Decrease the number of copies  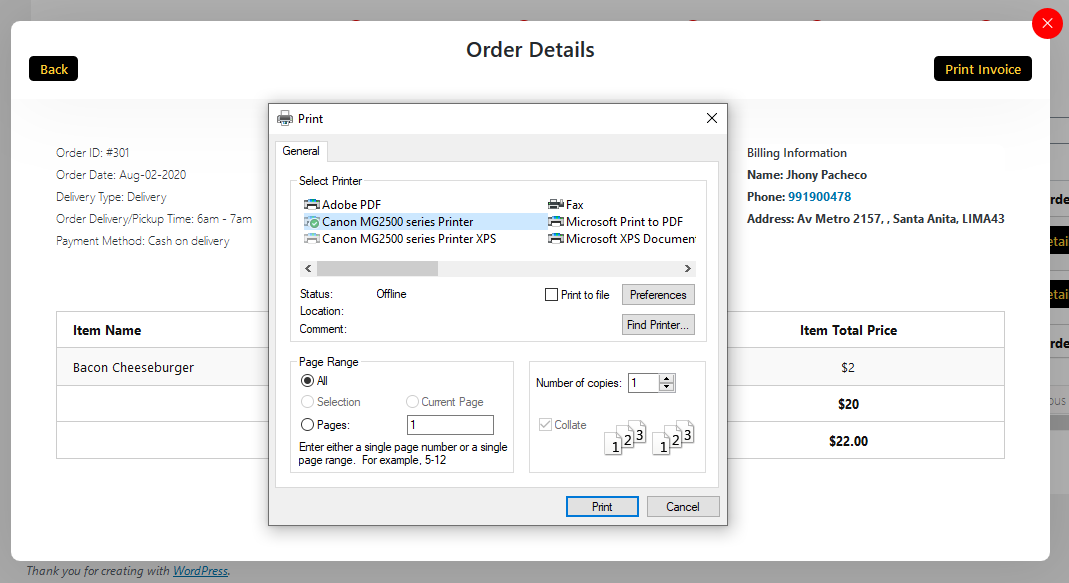667,387
